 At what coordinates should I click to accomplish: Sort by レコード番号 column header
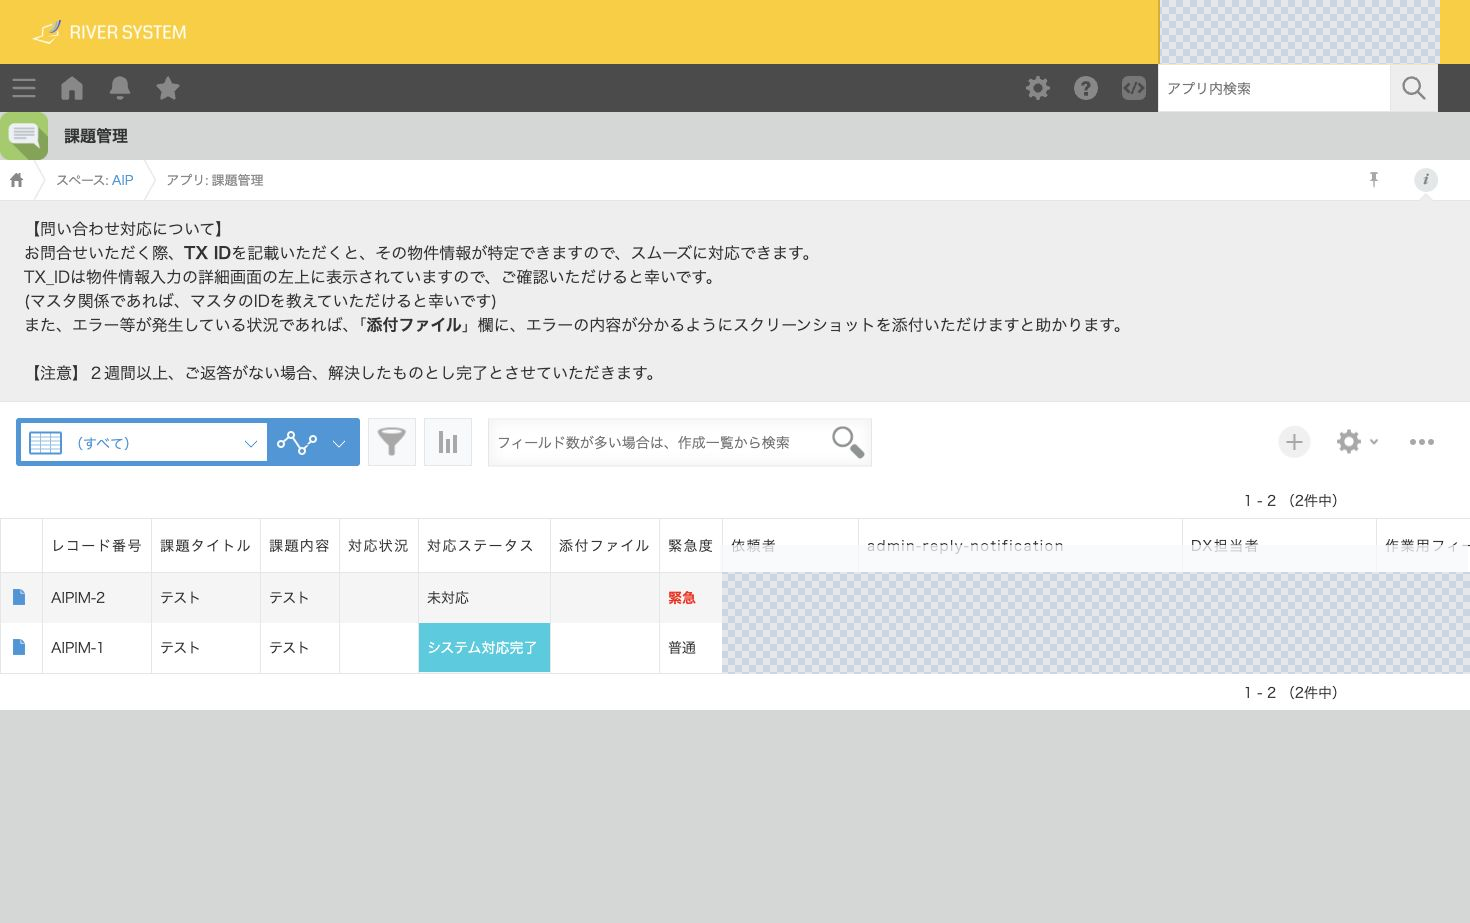click(x=97, y=546)
